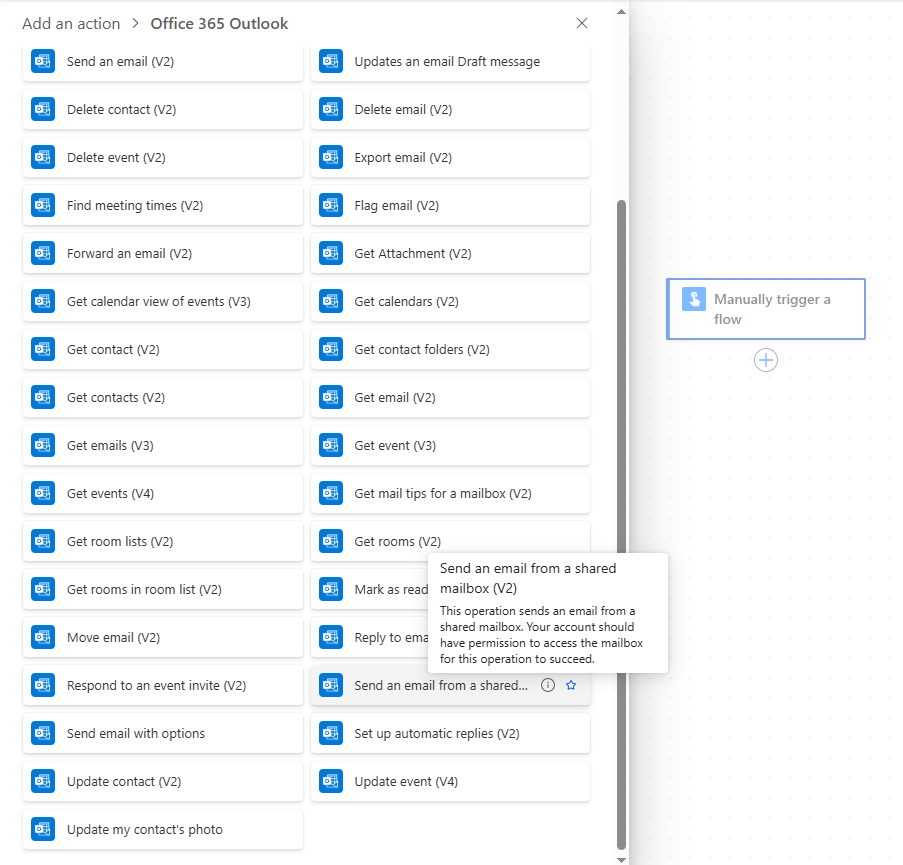The width and height of the screenshot is (903, 865).
Task: Click the Outlook icon beside "Get emails (V3)"
Action: tap(42, 445)
